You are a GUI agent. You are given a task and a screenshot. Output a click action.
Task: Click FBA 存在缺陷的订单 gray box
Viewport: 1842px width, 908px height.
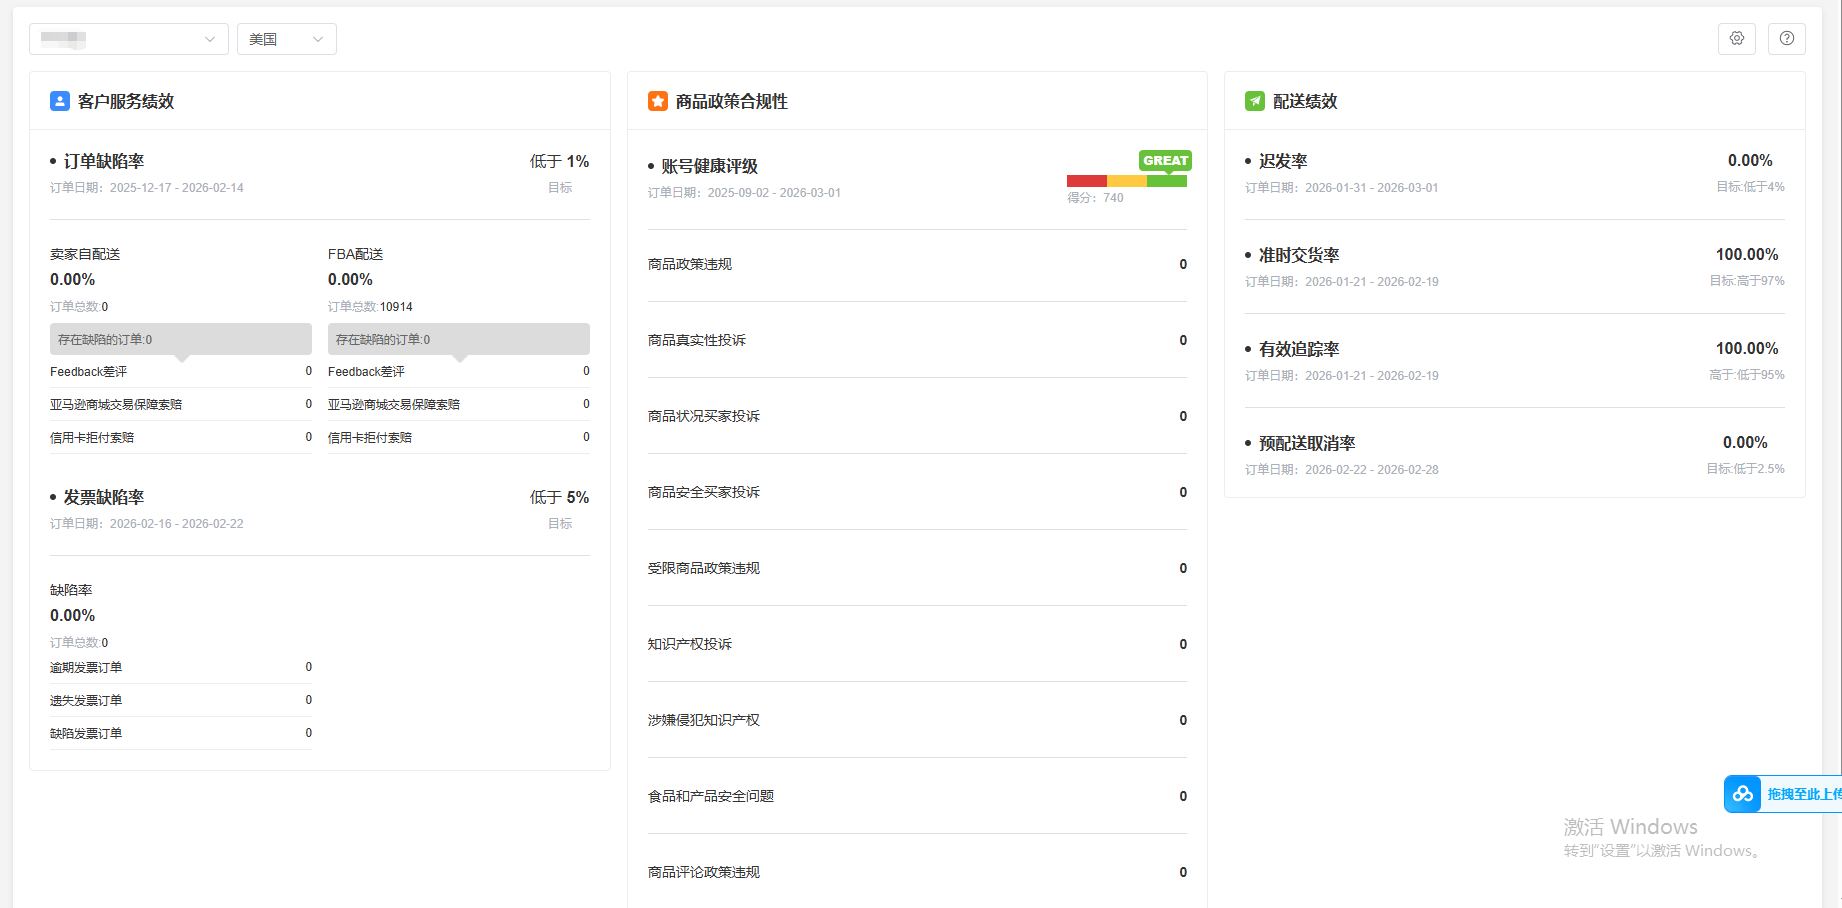click(458, 339)
